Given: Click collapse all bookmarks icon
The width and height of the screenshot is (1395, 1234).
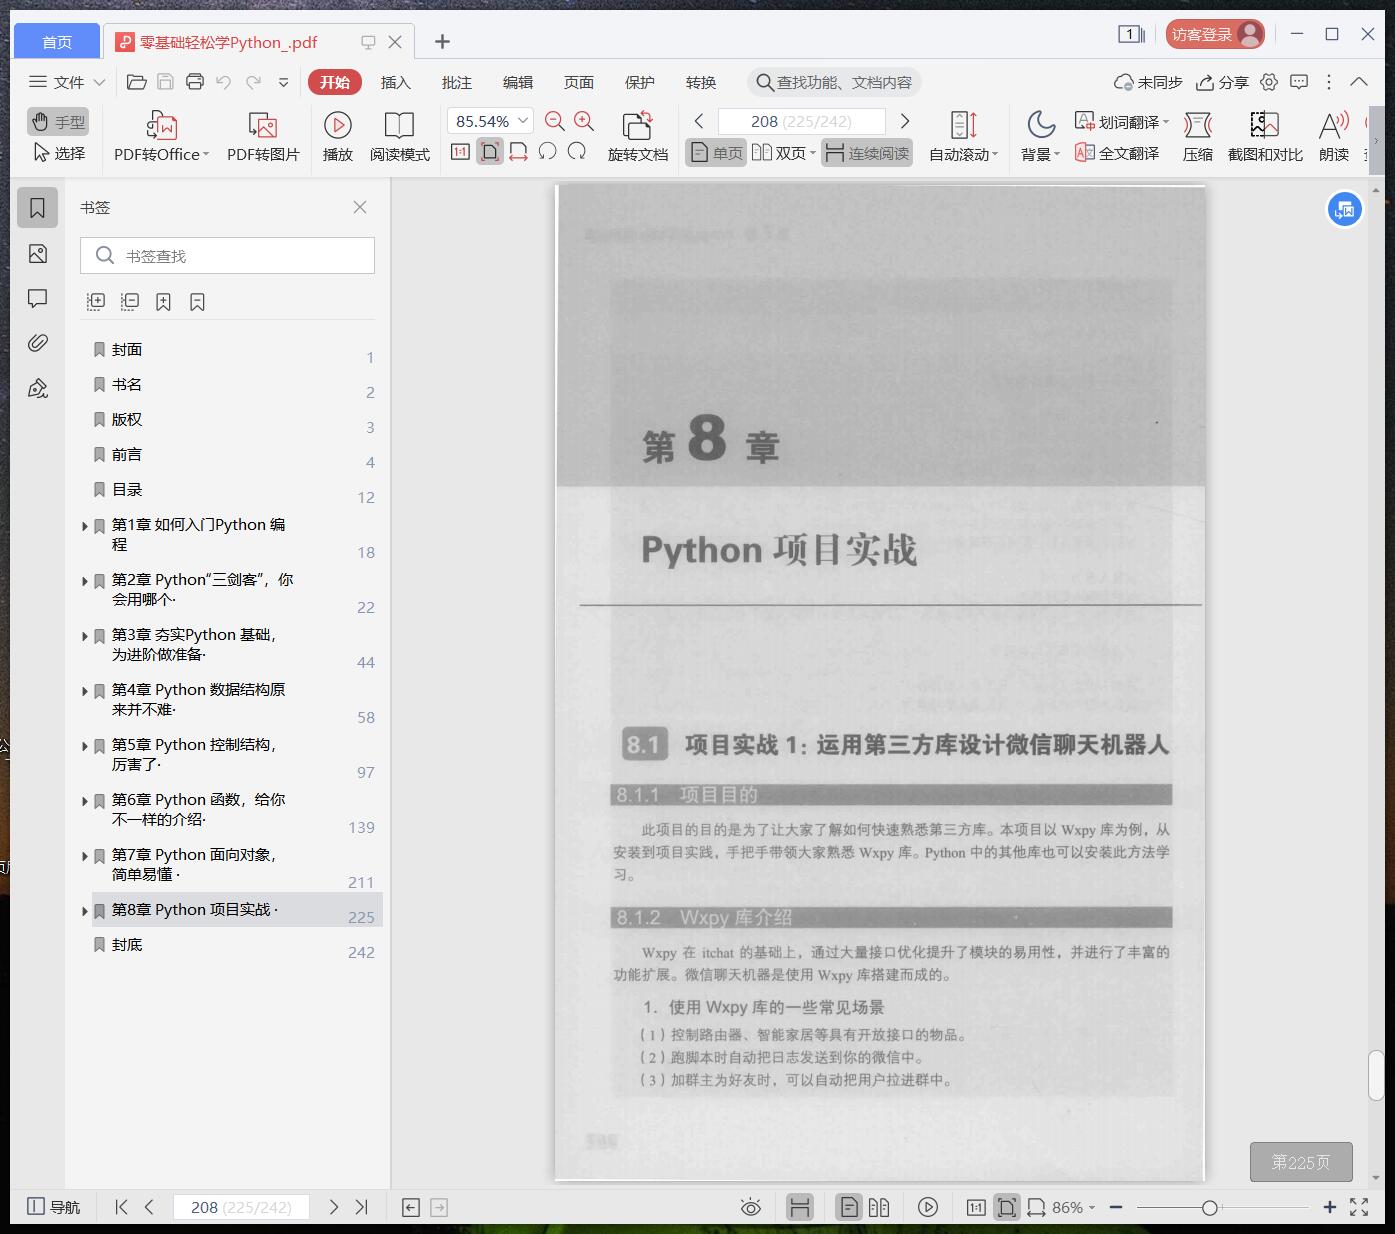Looking at the screenshot, I should pos(130,301).
